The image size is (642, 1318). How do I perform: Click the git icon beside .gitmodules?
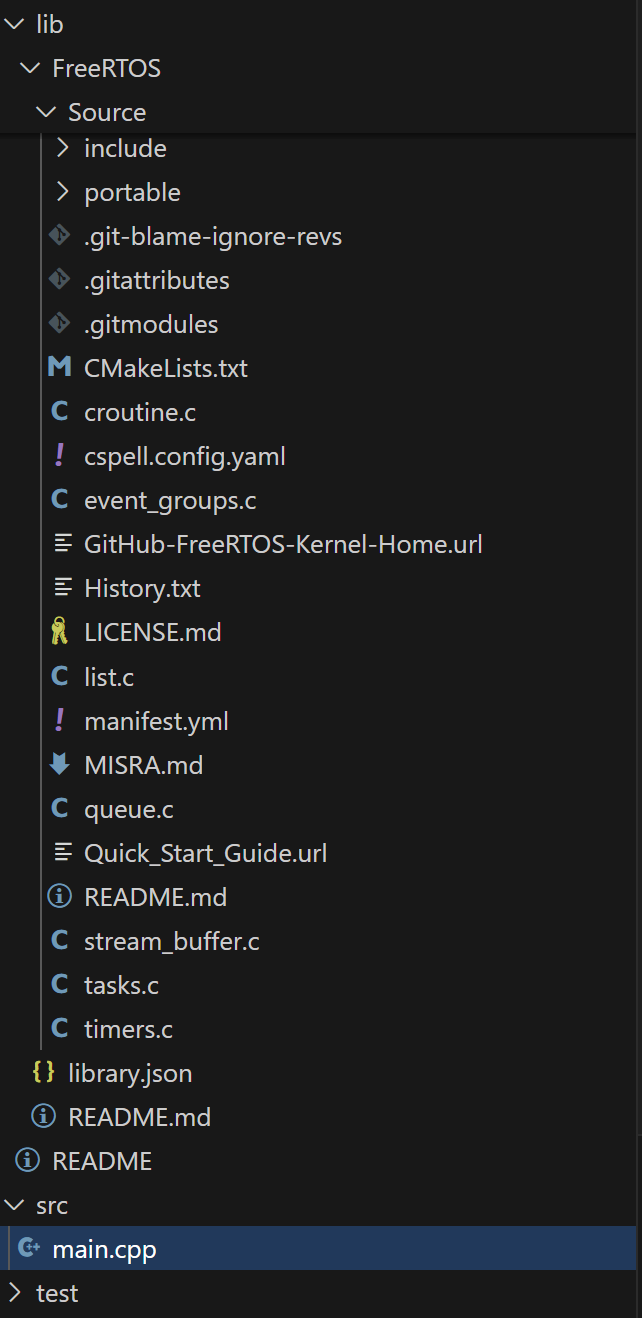[x=60, y=324]
